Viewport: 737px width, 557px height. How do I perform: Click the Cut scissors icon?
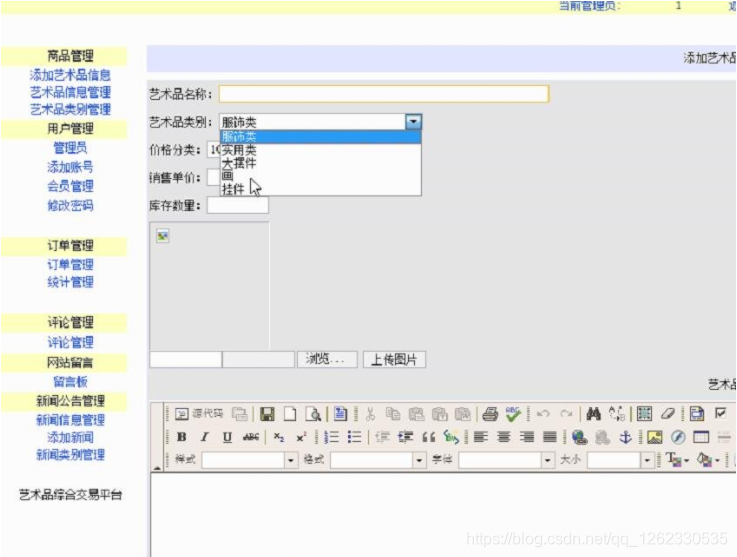pos(370,414)
